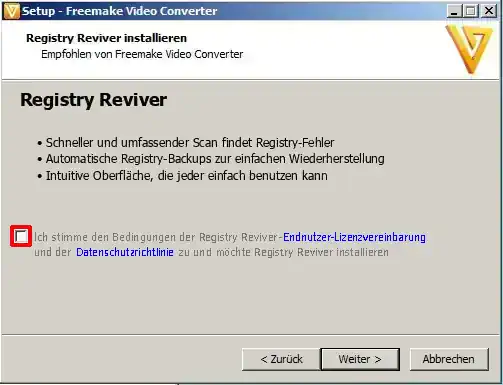Cancel setup with the Abbrechen button

click(x=449, y=359)
